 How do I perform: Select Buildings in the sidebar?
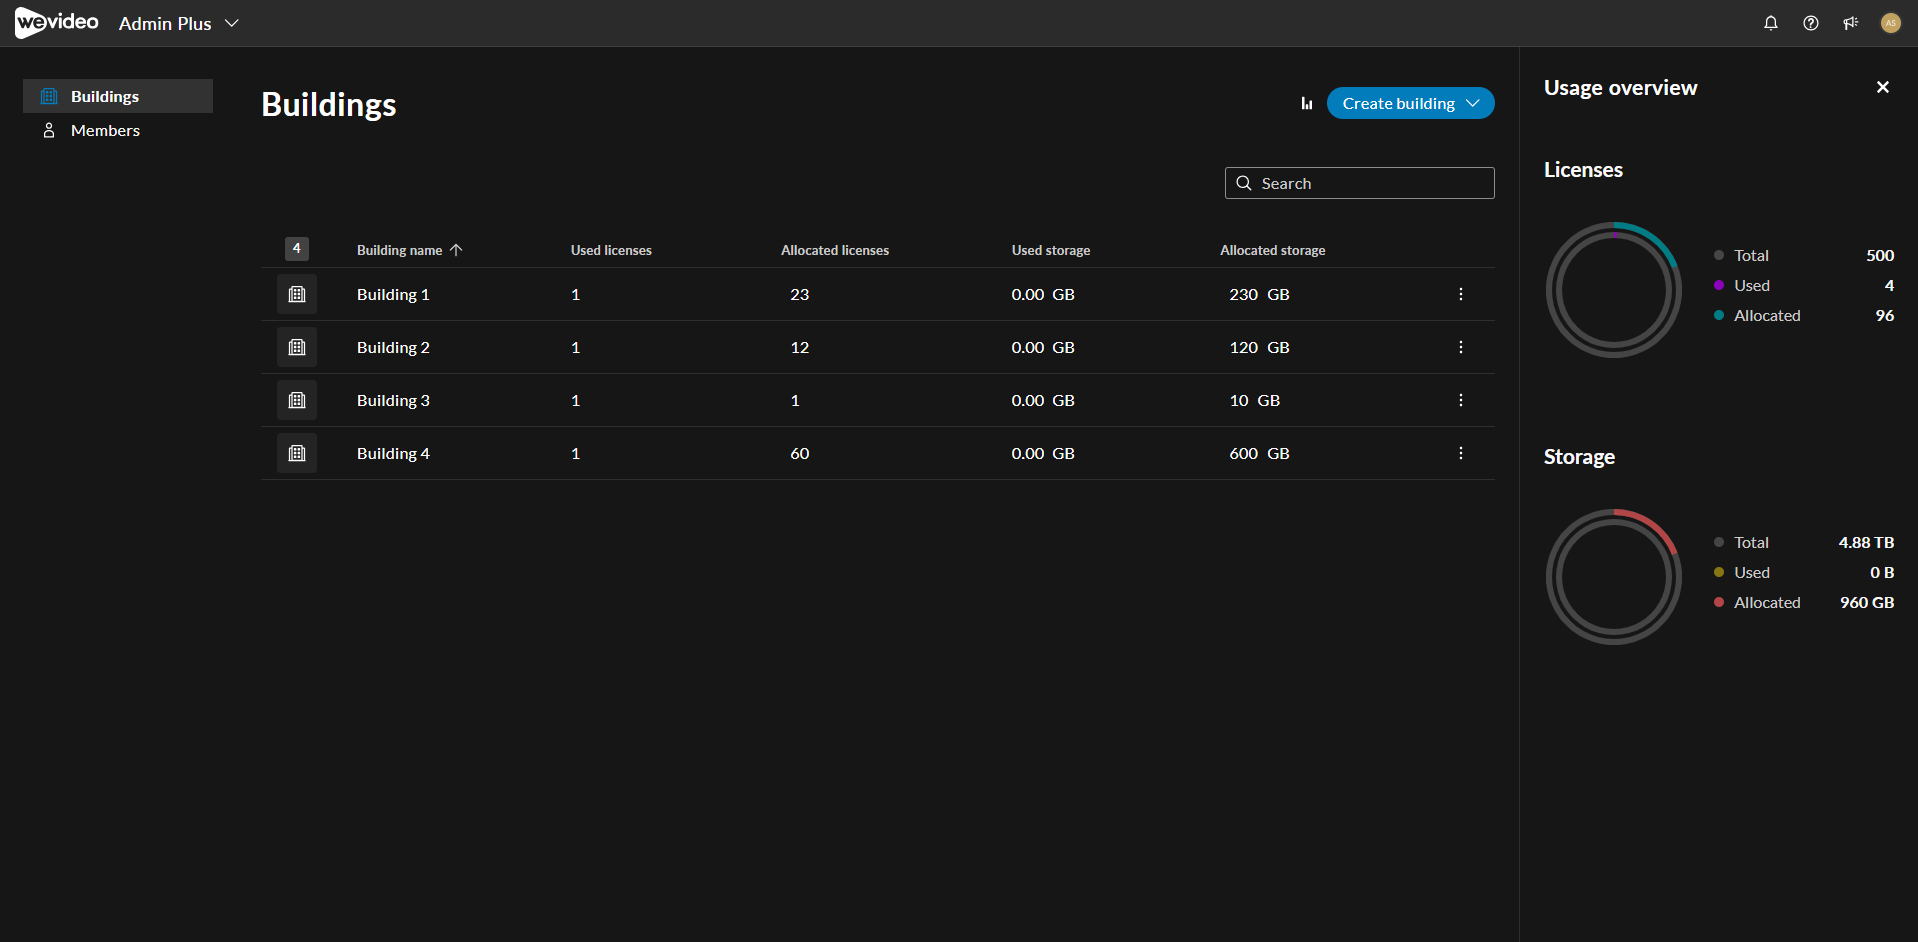tap(118, 96)
